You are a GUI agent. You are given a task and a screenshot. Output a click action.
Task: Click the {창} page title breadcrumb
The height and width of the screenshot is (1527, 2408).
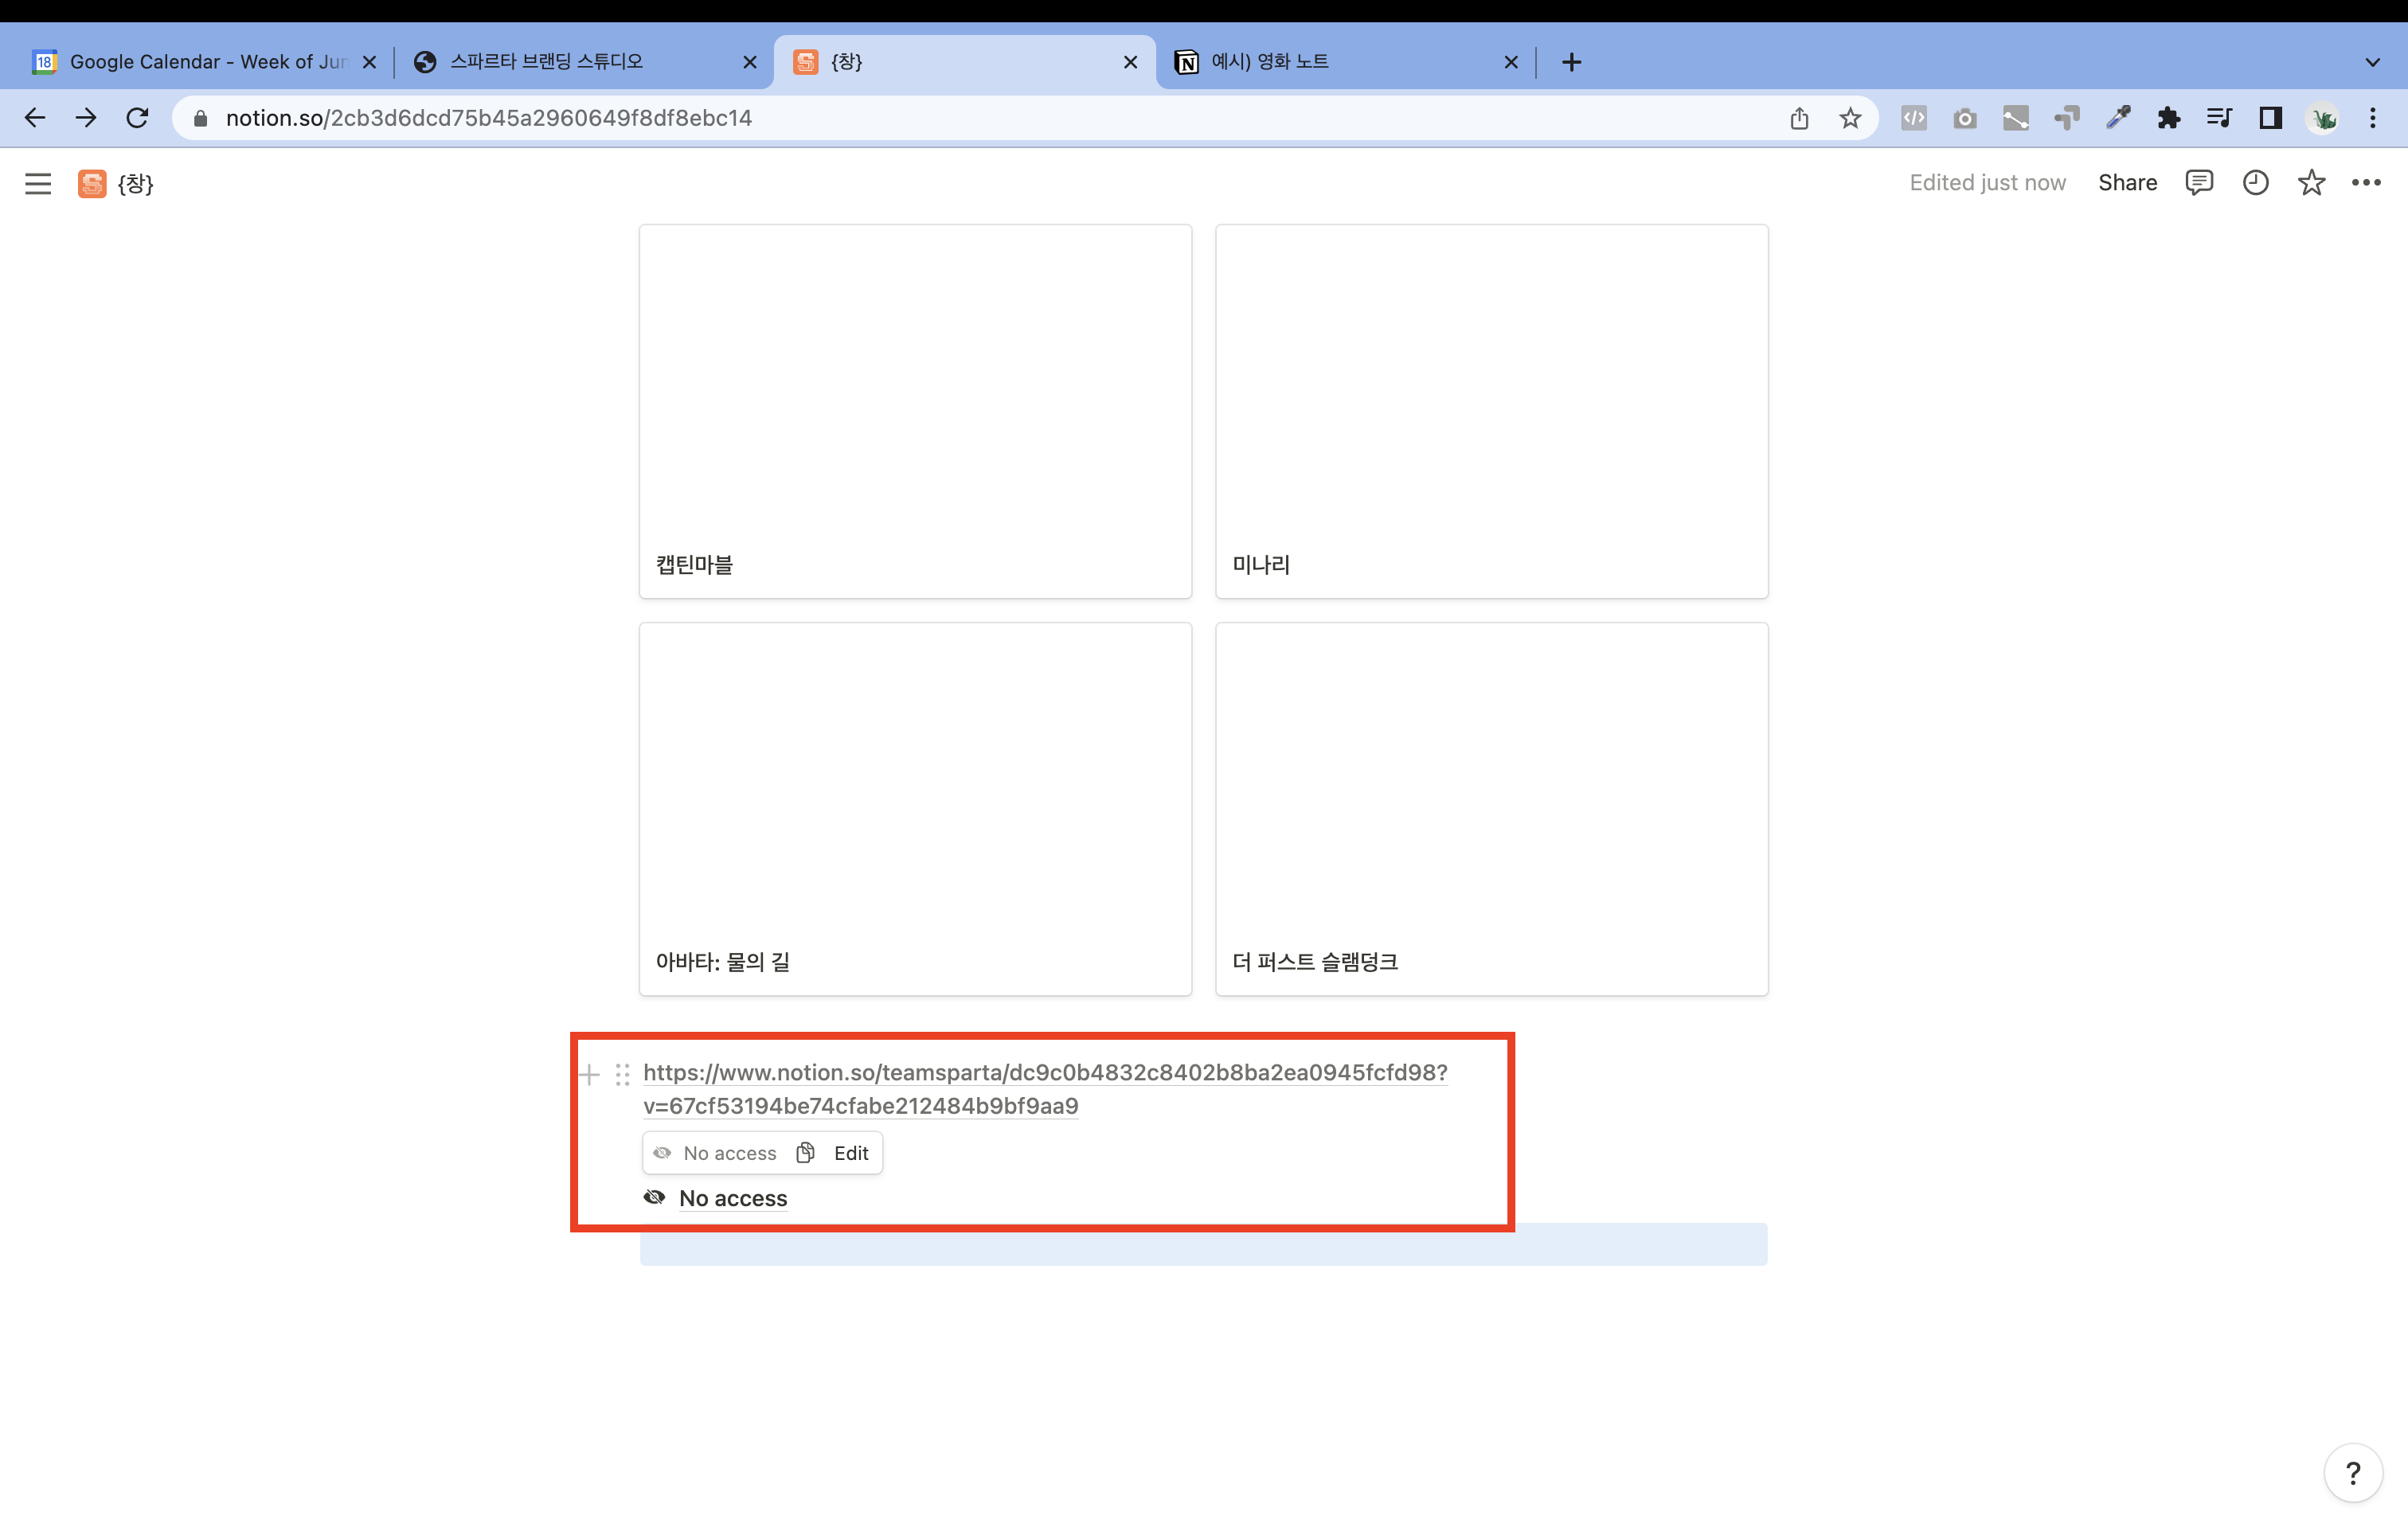[x=135, y=183]
